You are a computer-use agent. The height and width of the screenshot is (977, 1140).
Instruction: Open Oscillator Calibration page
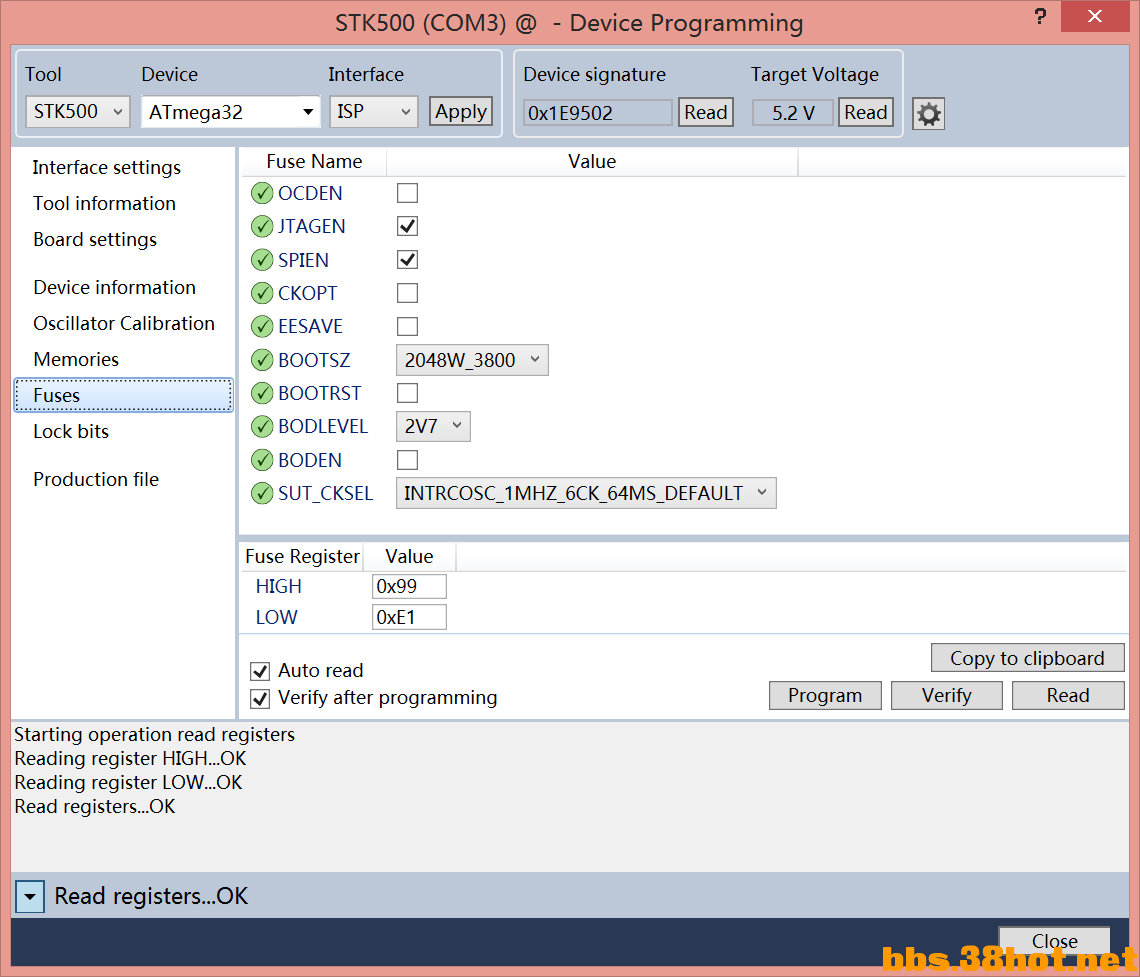coord(124,323)
